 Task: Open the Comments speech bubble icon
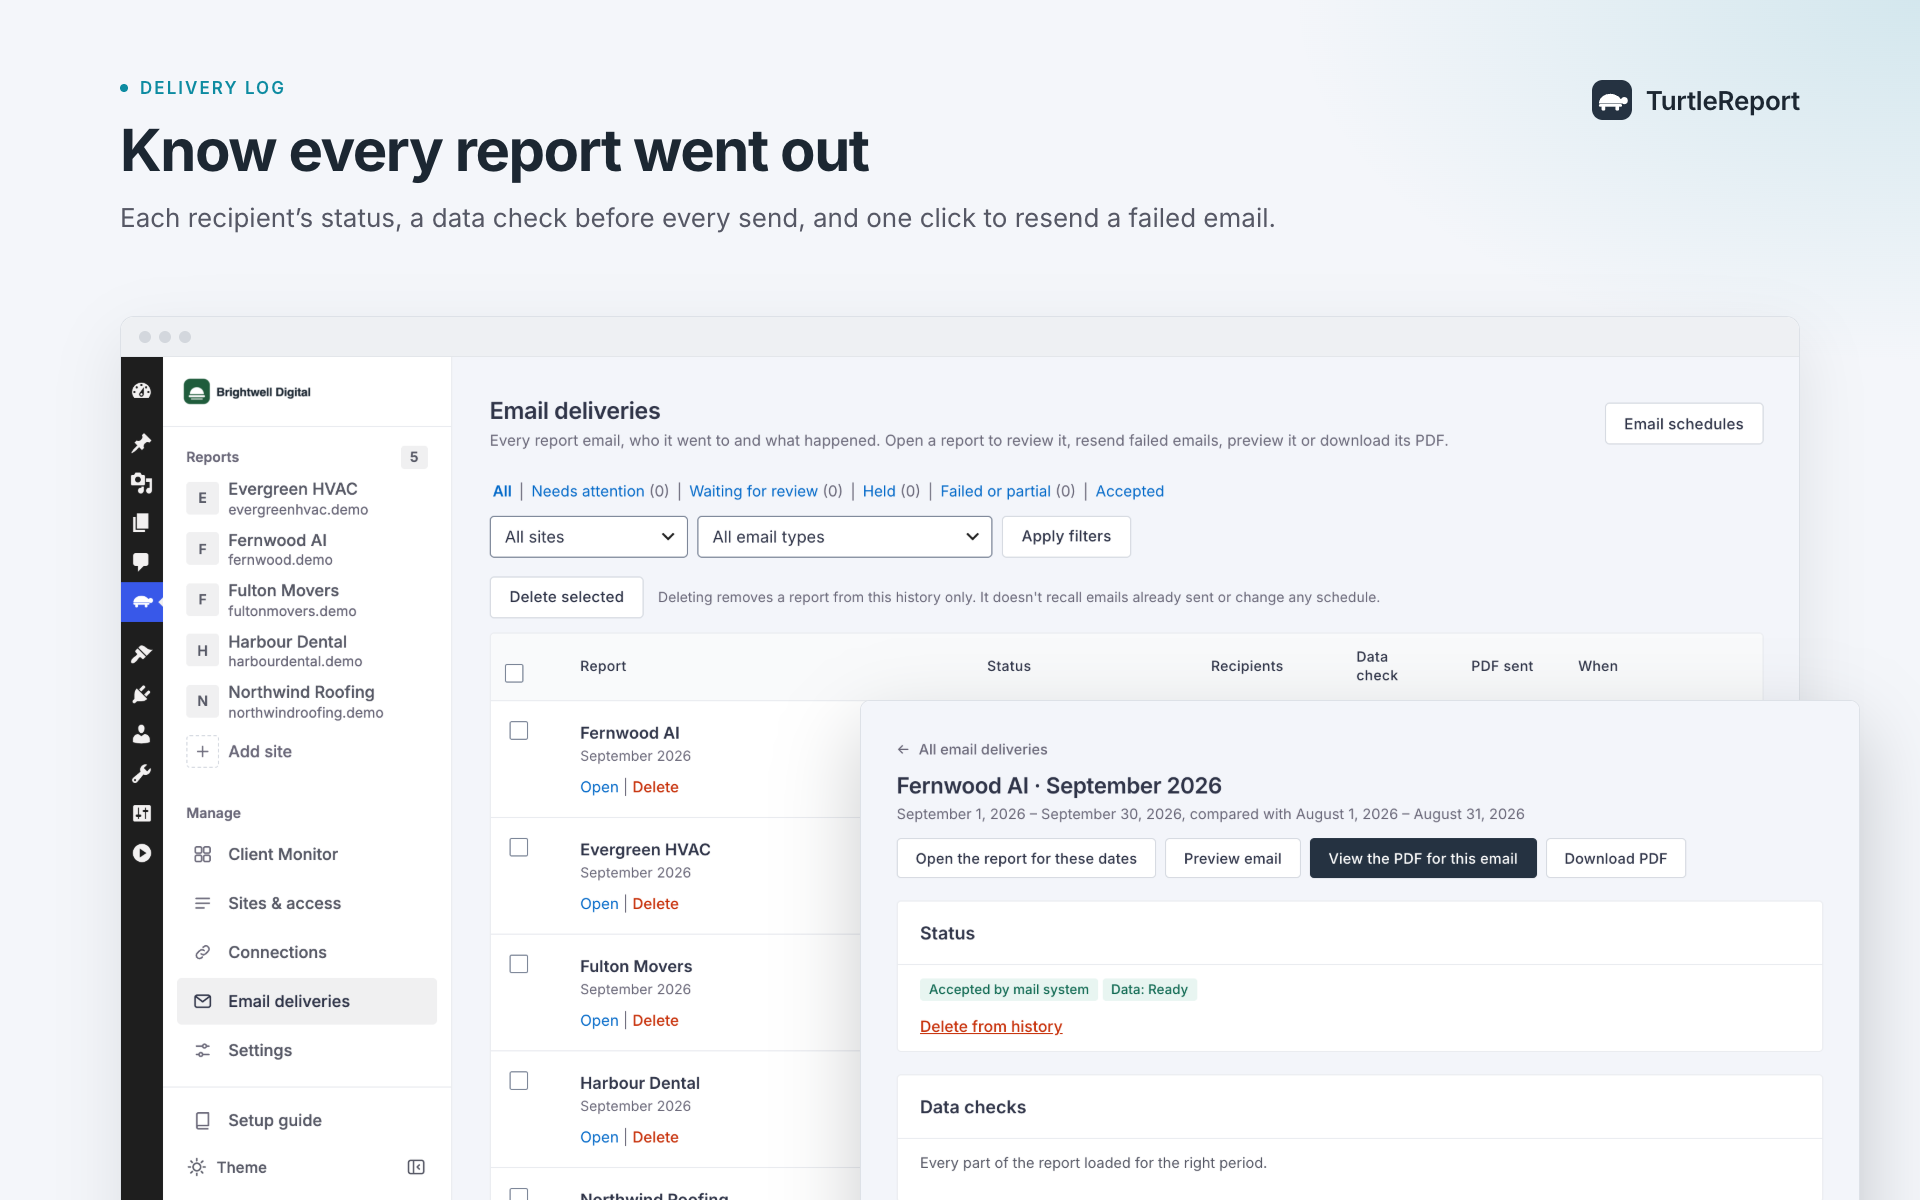(141, 562)
